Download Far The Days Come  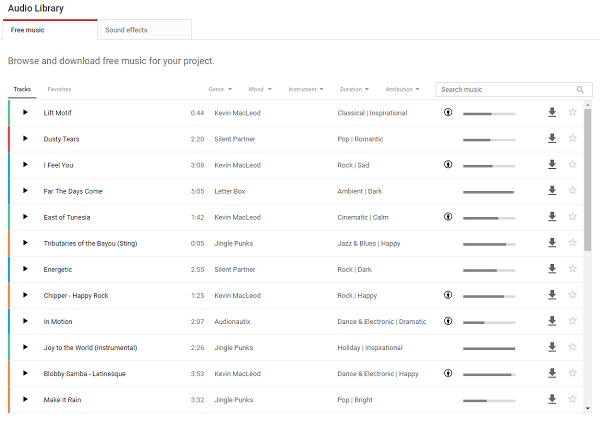(x=552, y=191)
